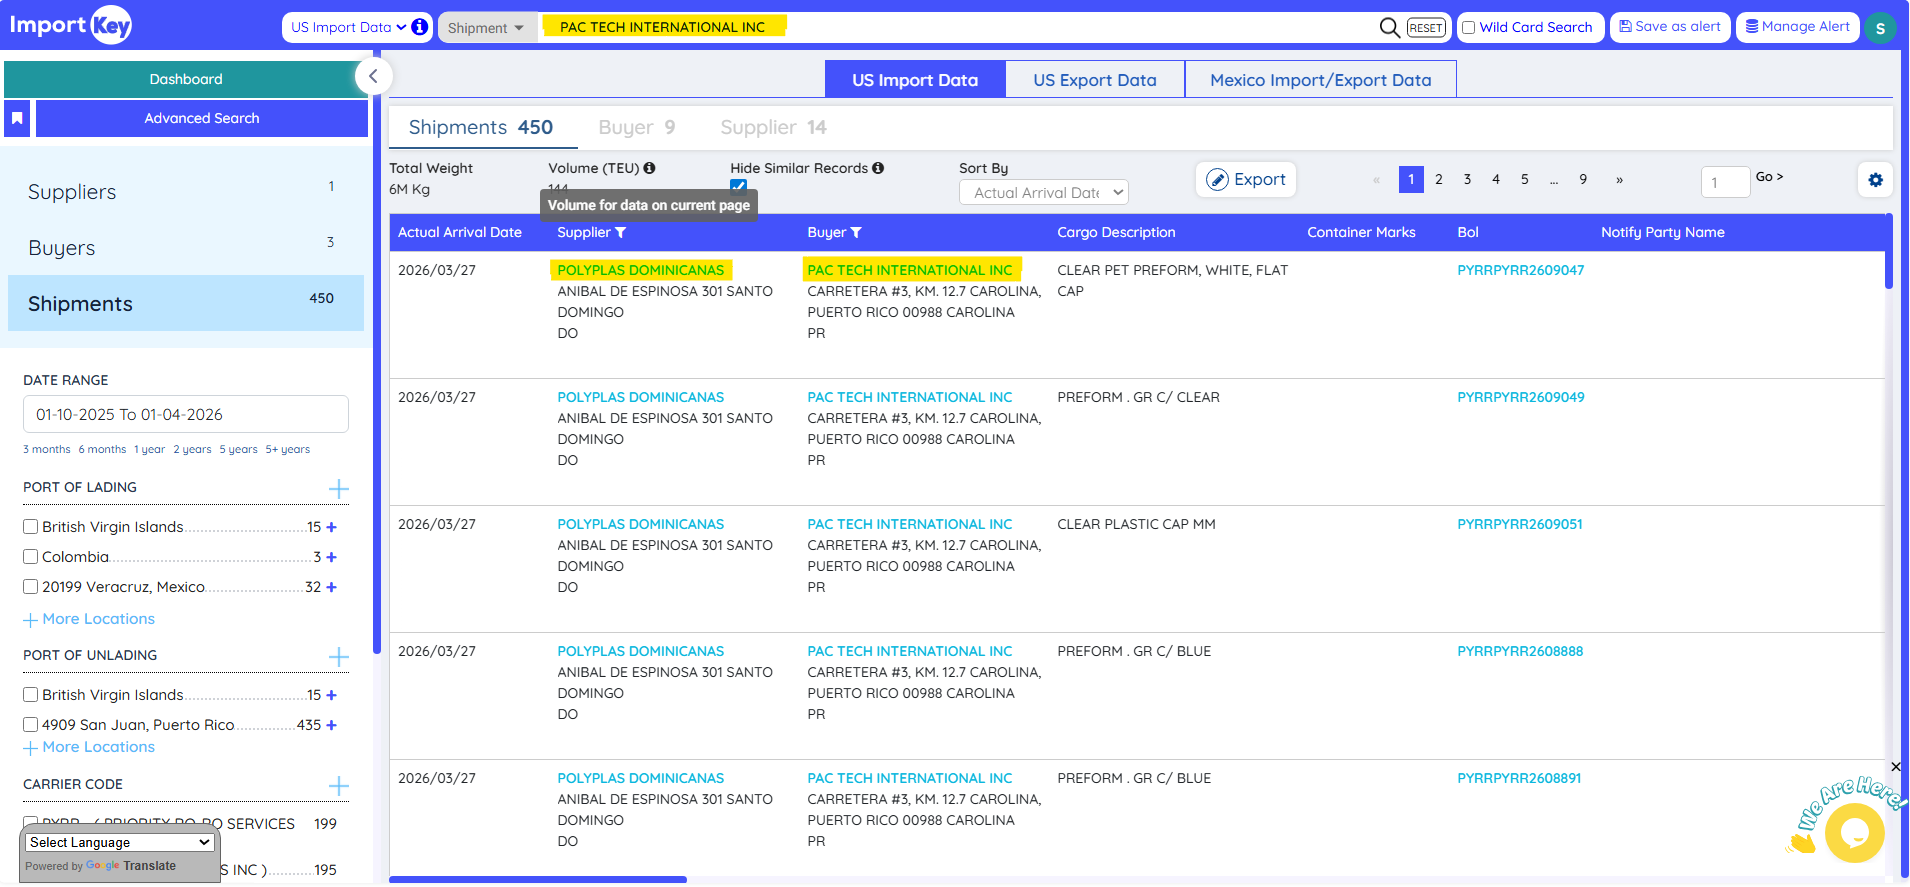Open table settings gear icon
The width and height of the screenshot is (1910, 887).
pyautogui.click(x=1875, y=180)
